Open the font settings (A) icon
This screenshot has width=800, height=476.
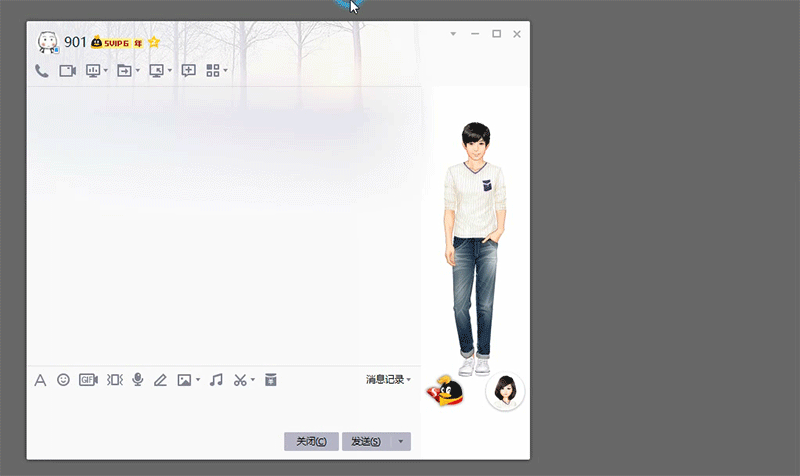41,380
